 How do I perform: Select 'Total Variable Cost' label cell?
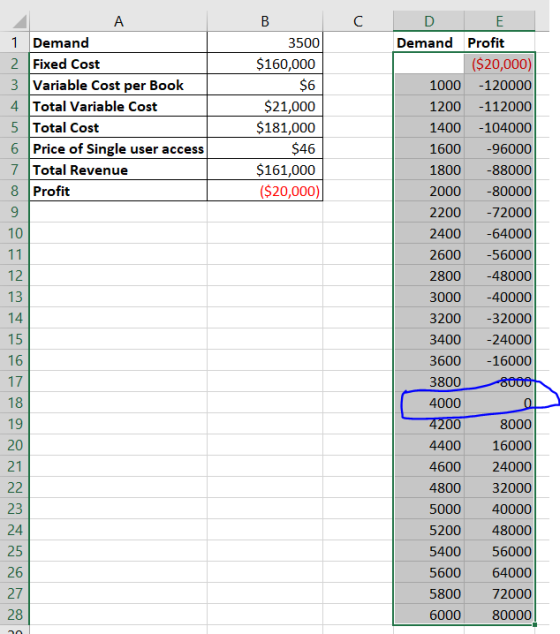(x=118, y=106)
